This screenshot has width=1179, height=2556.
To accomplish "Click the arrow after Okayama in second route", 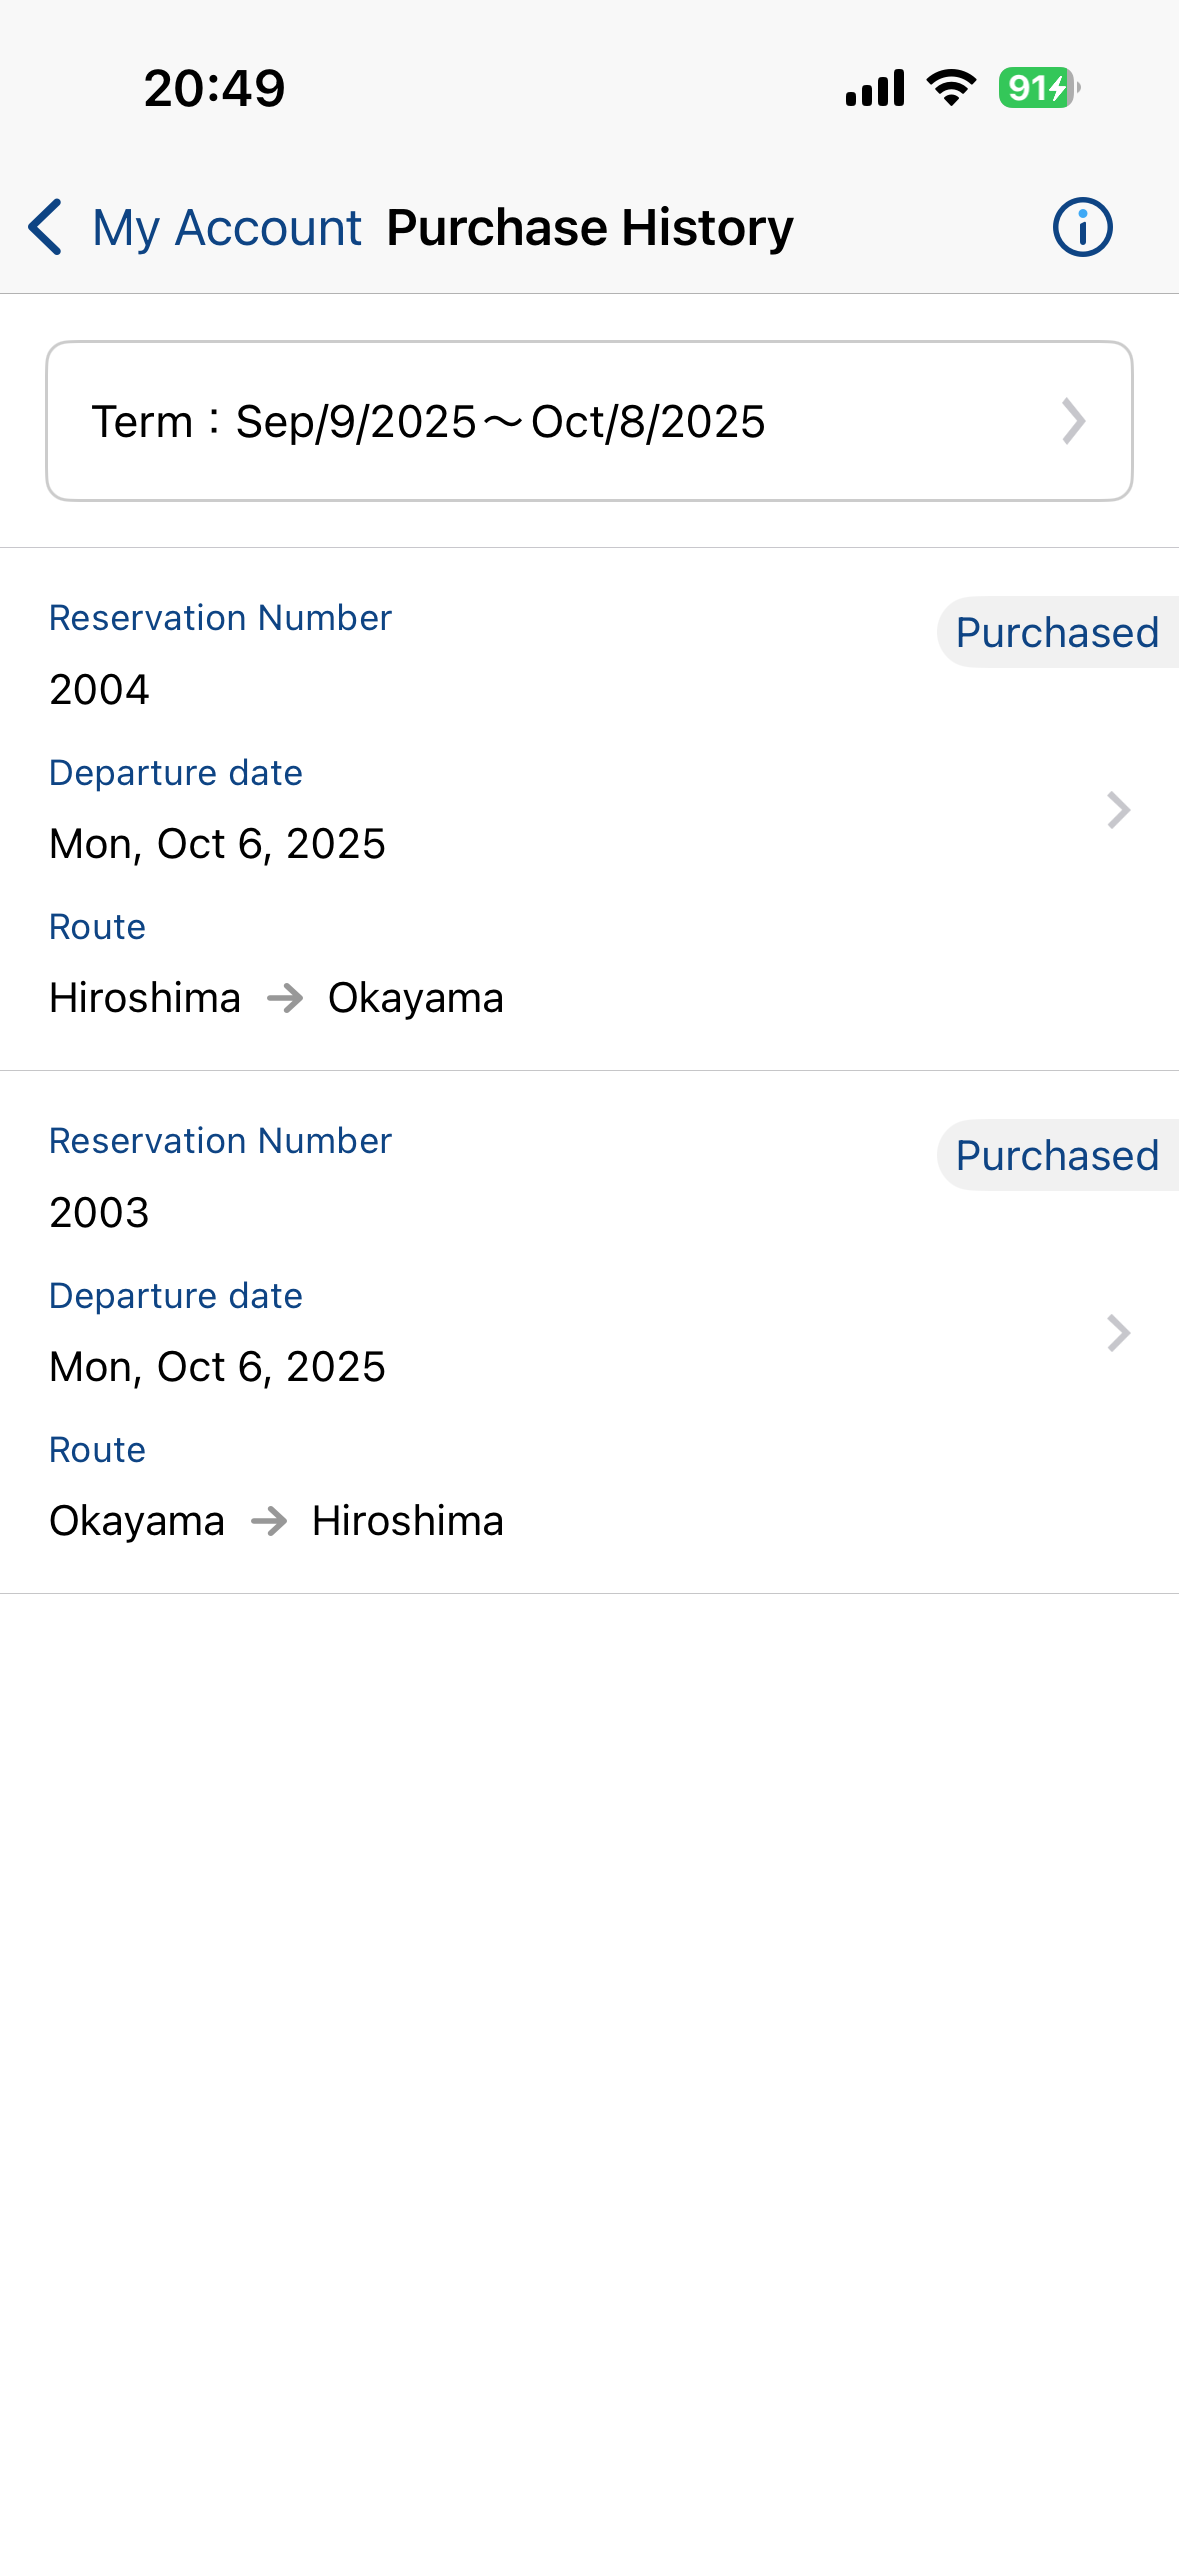I will pyautogui.click(x=269, y=1521).
